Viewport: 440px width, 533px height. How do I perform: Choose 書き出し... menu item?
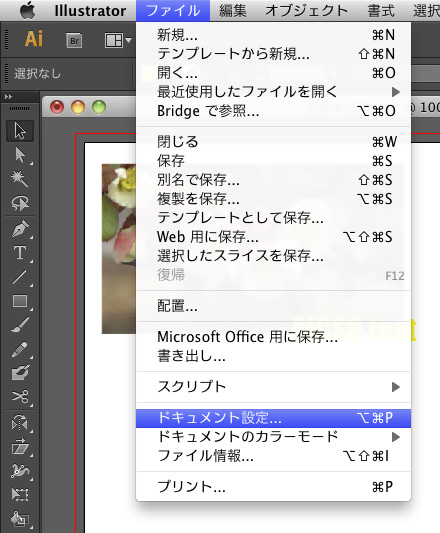coord(273,356)
